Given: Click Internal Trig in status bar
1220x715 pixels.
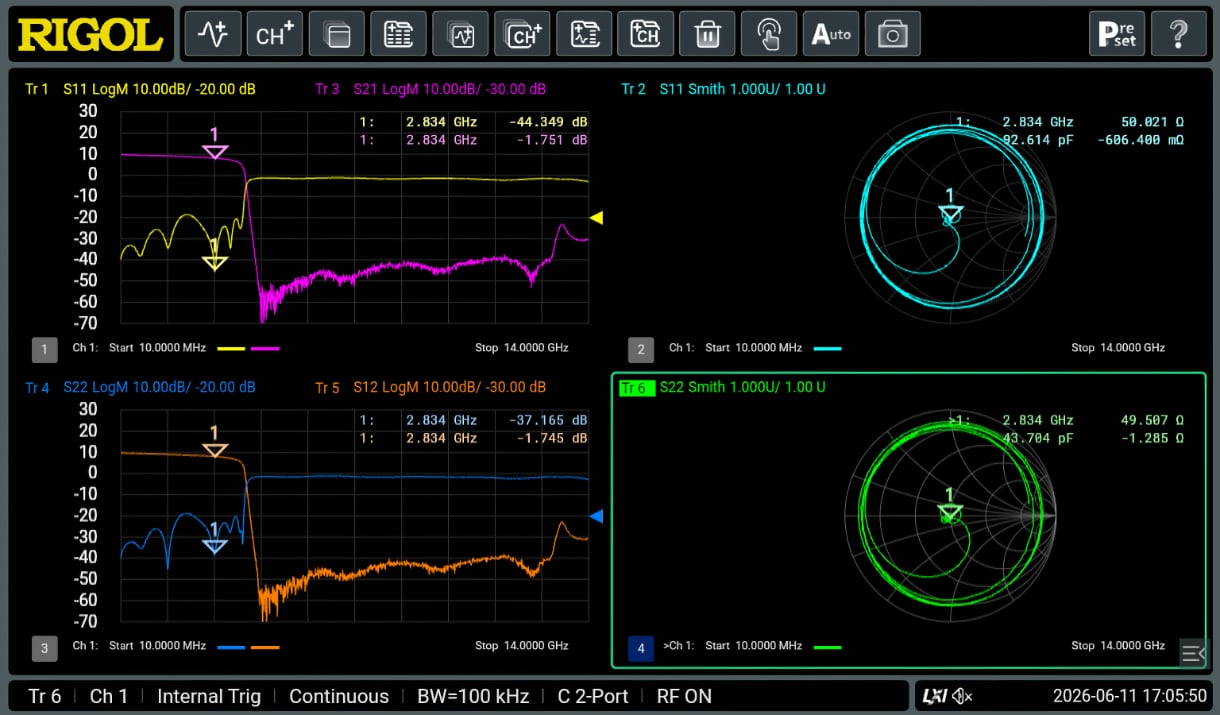Looking at the screenshot, I should (209, 696).
